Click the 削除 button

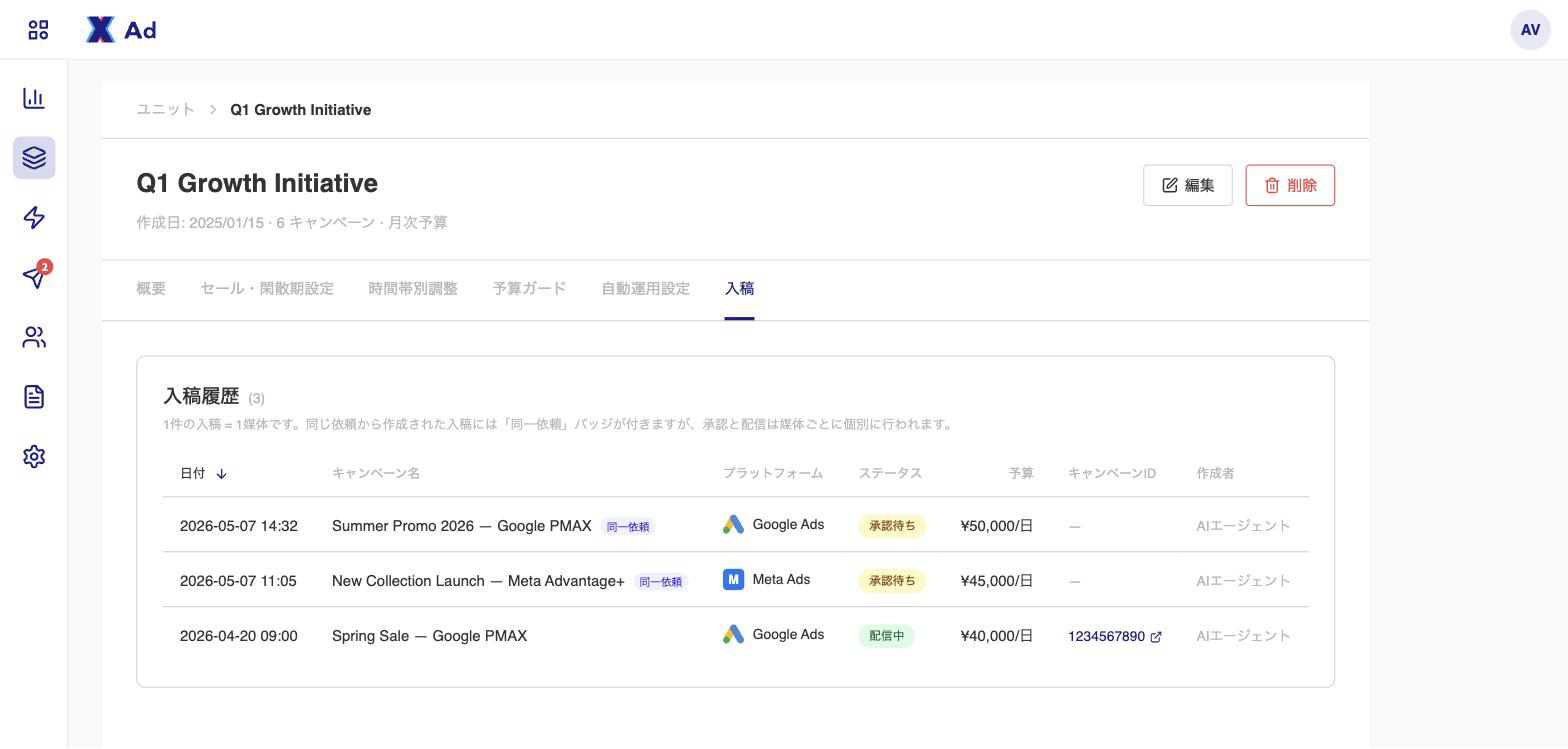1290,186
